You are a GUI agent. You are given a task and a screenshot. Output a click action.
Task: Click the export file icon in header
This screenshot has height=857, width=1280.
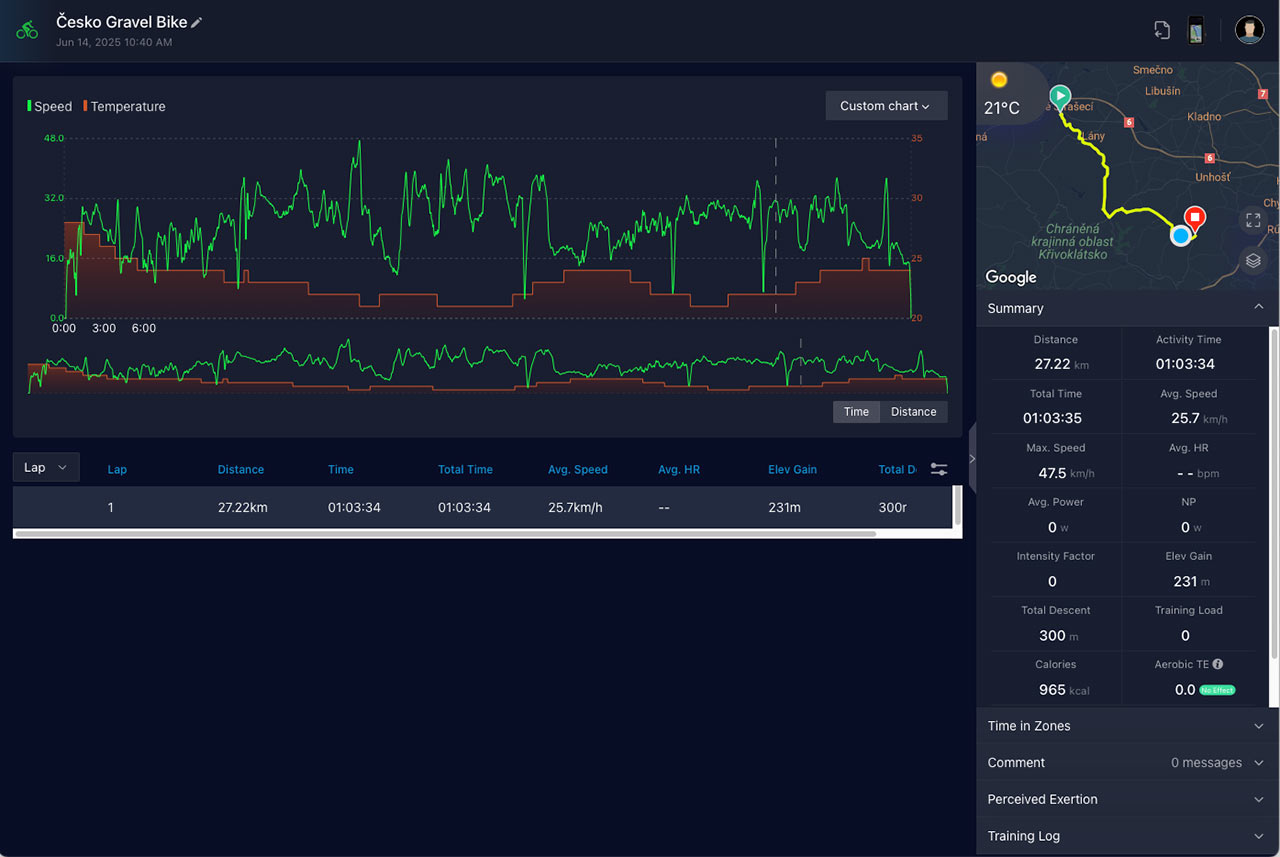click(1161, 30)
